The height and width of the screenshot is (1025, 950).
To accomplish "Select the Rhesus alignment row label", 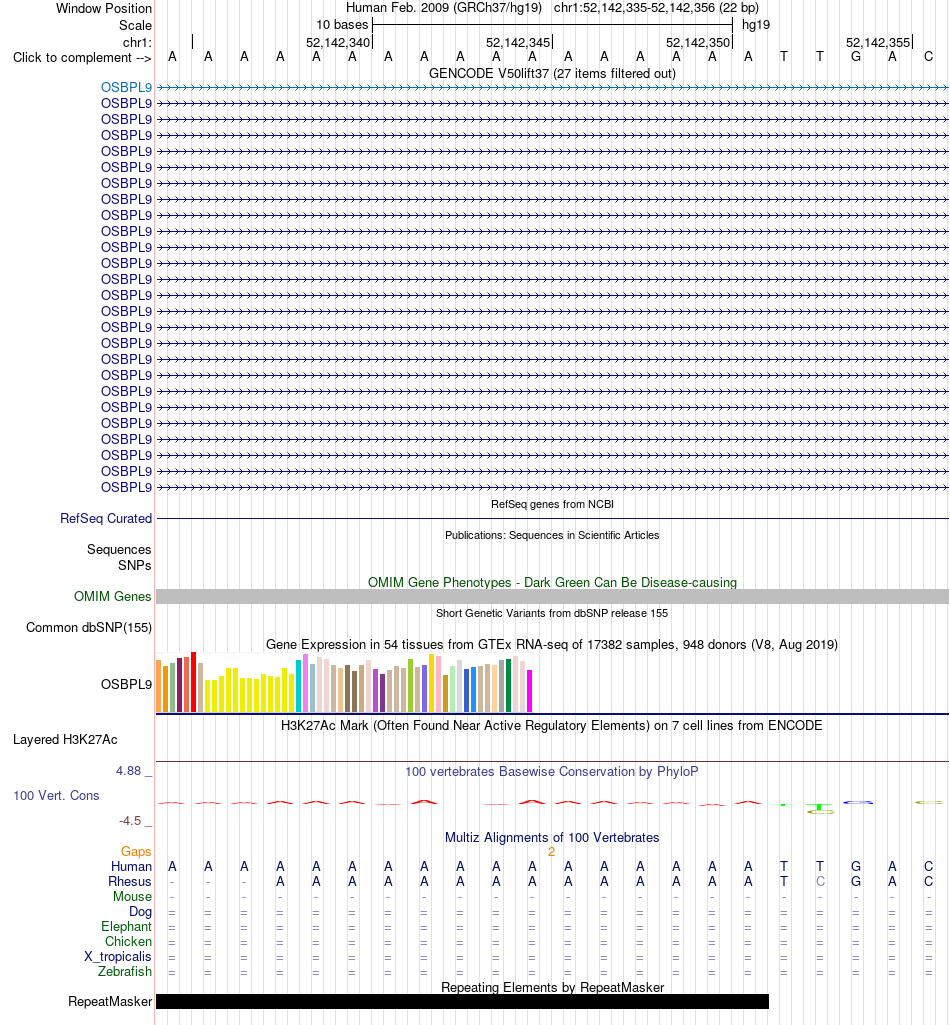I will click(130, 881).
